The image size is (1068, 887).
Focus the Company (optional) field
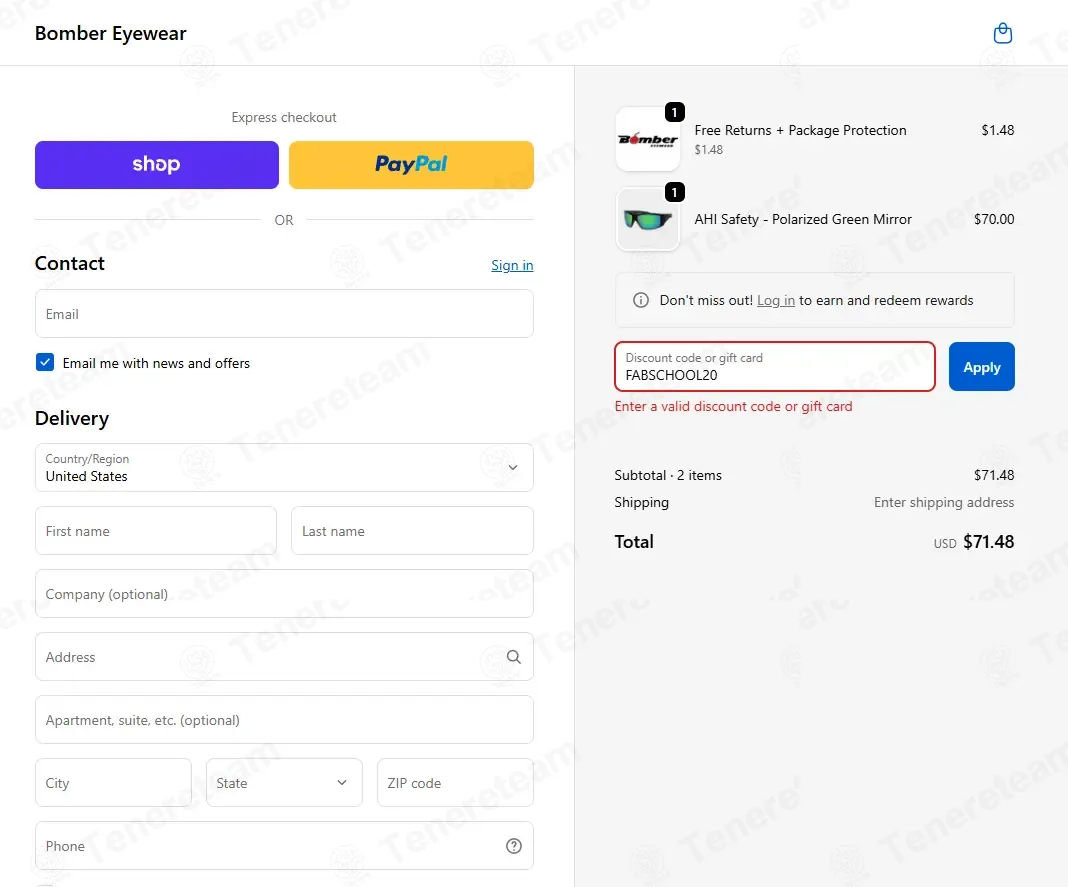pyautogui.click(x=284, y=594)
